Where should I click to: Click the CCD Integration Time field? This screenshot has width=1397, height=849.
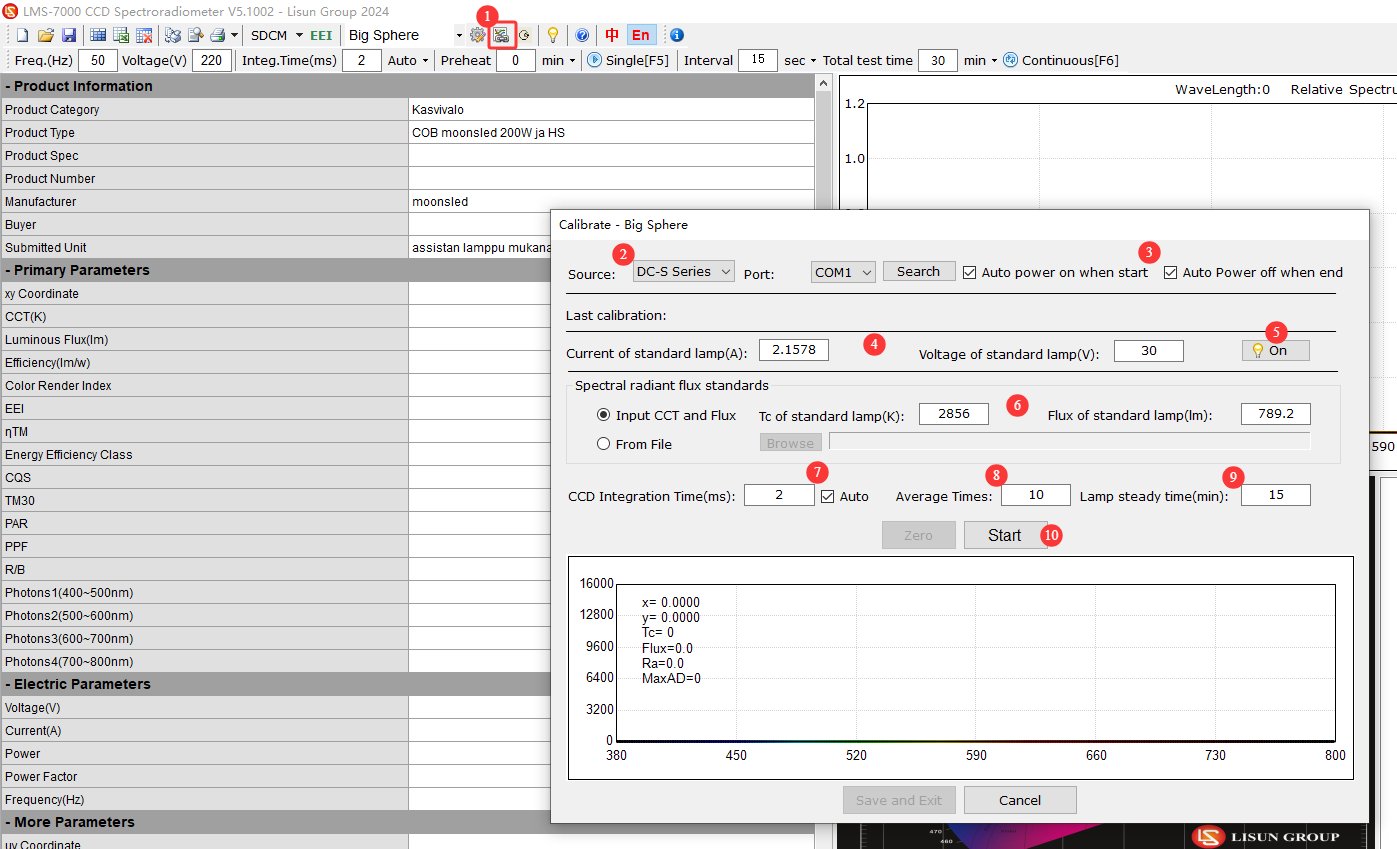[x=779, y=495]
